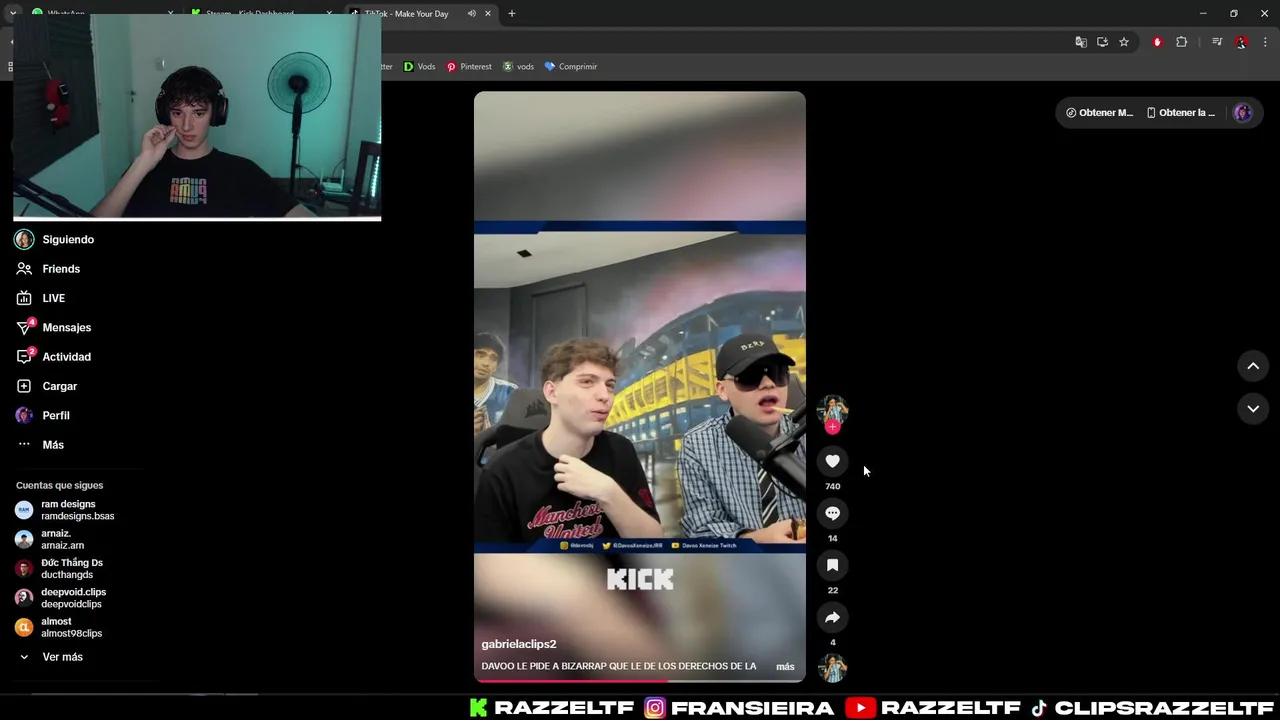Go to previous video with up arrow
1280x720 pixels.
(x=1253, y=366)
